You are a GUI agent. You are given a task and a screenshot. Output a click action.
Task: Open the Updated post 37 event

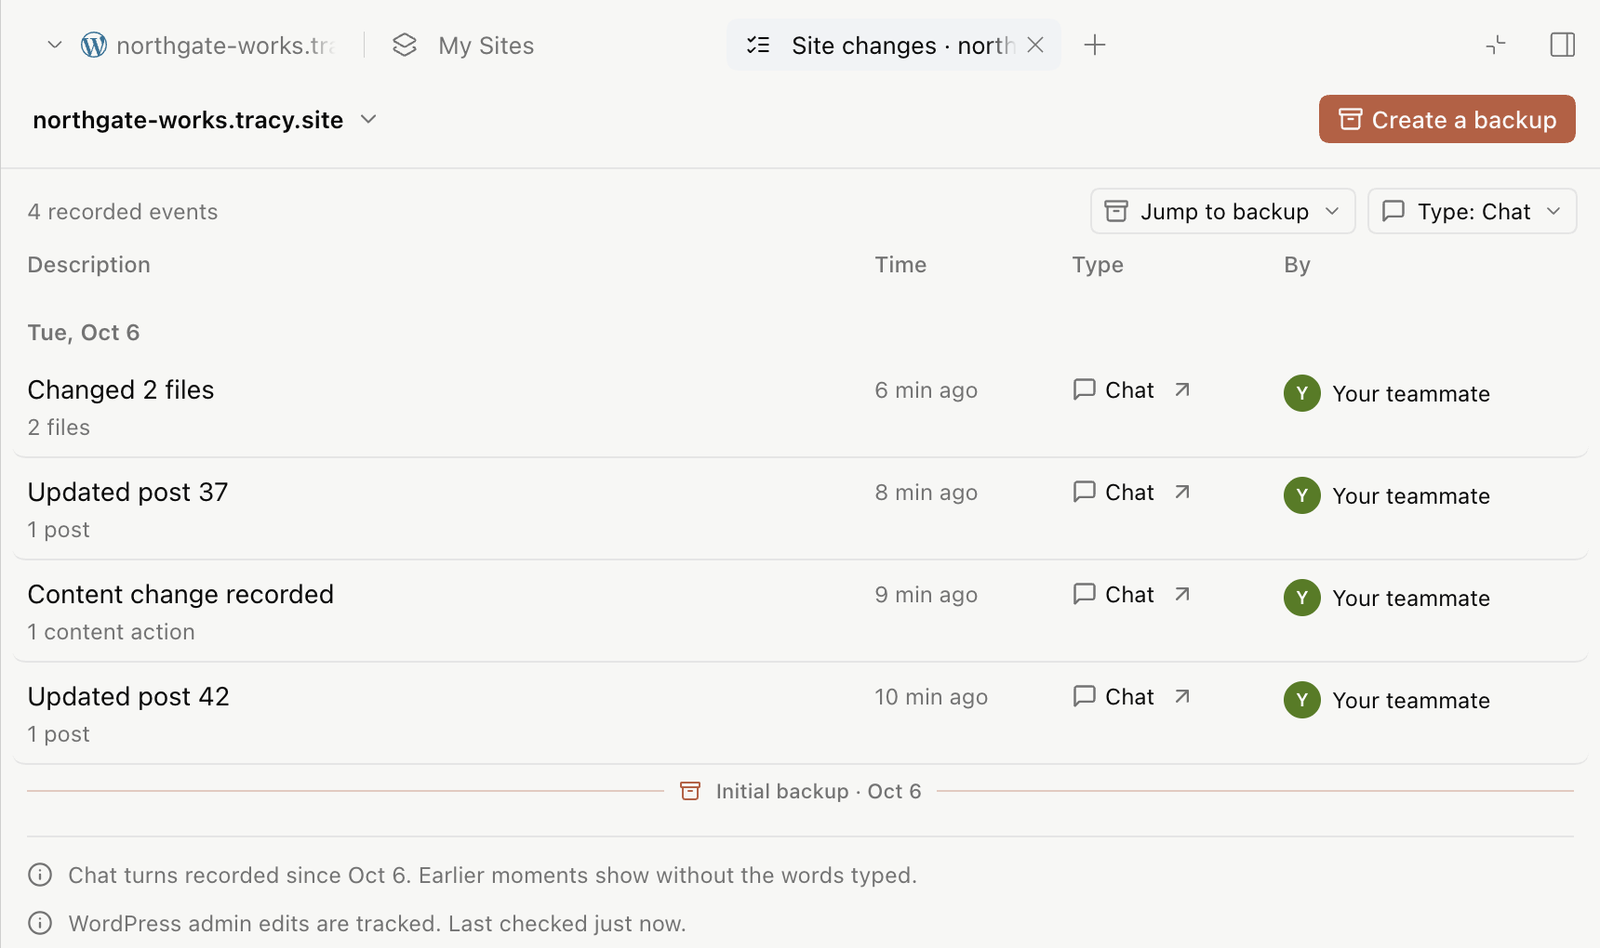coord(800,509)
